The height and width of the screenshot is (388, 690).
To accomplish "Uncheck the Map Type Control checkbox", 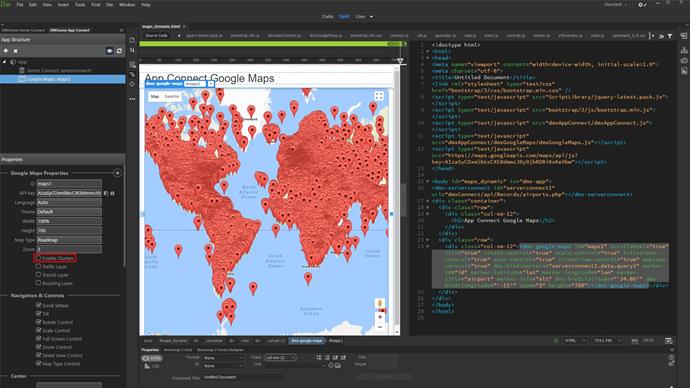I will (39, 363).
